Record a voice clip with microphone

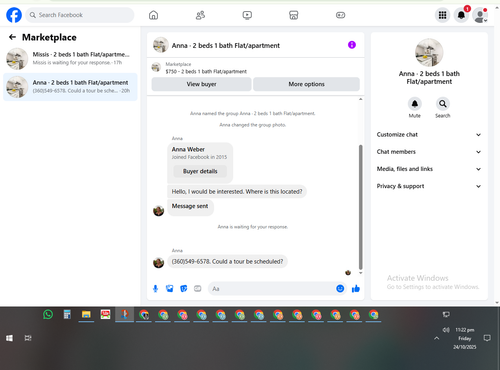coord(155,289)
